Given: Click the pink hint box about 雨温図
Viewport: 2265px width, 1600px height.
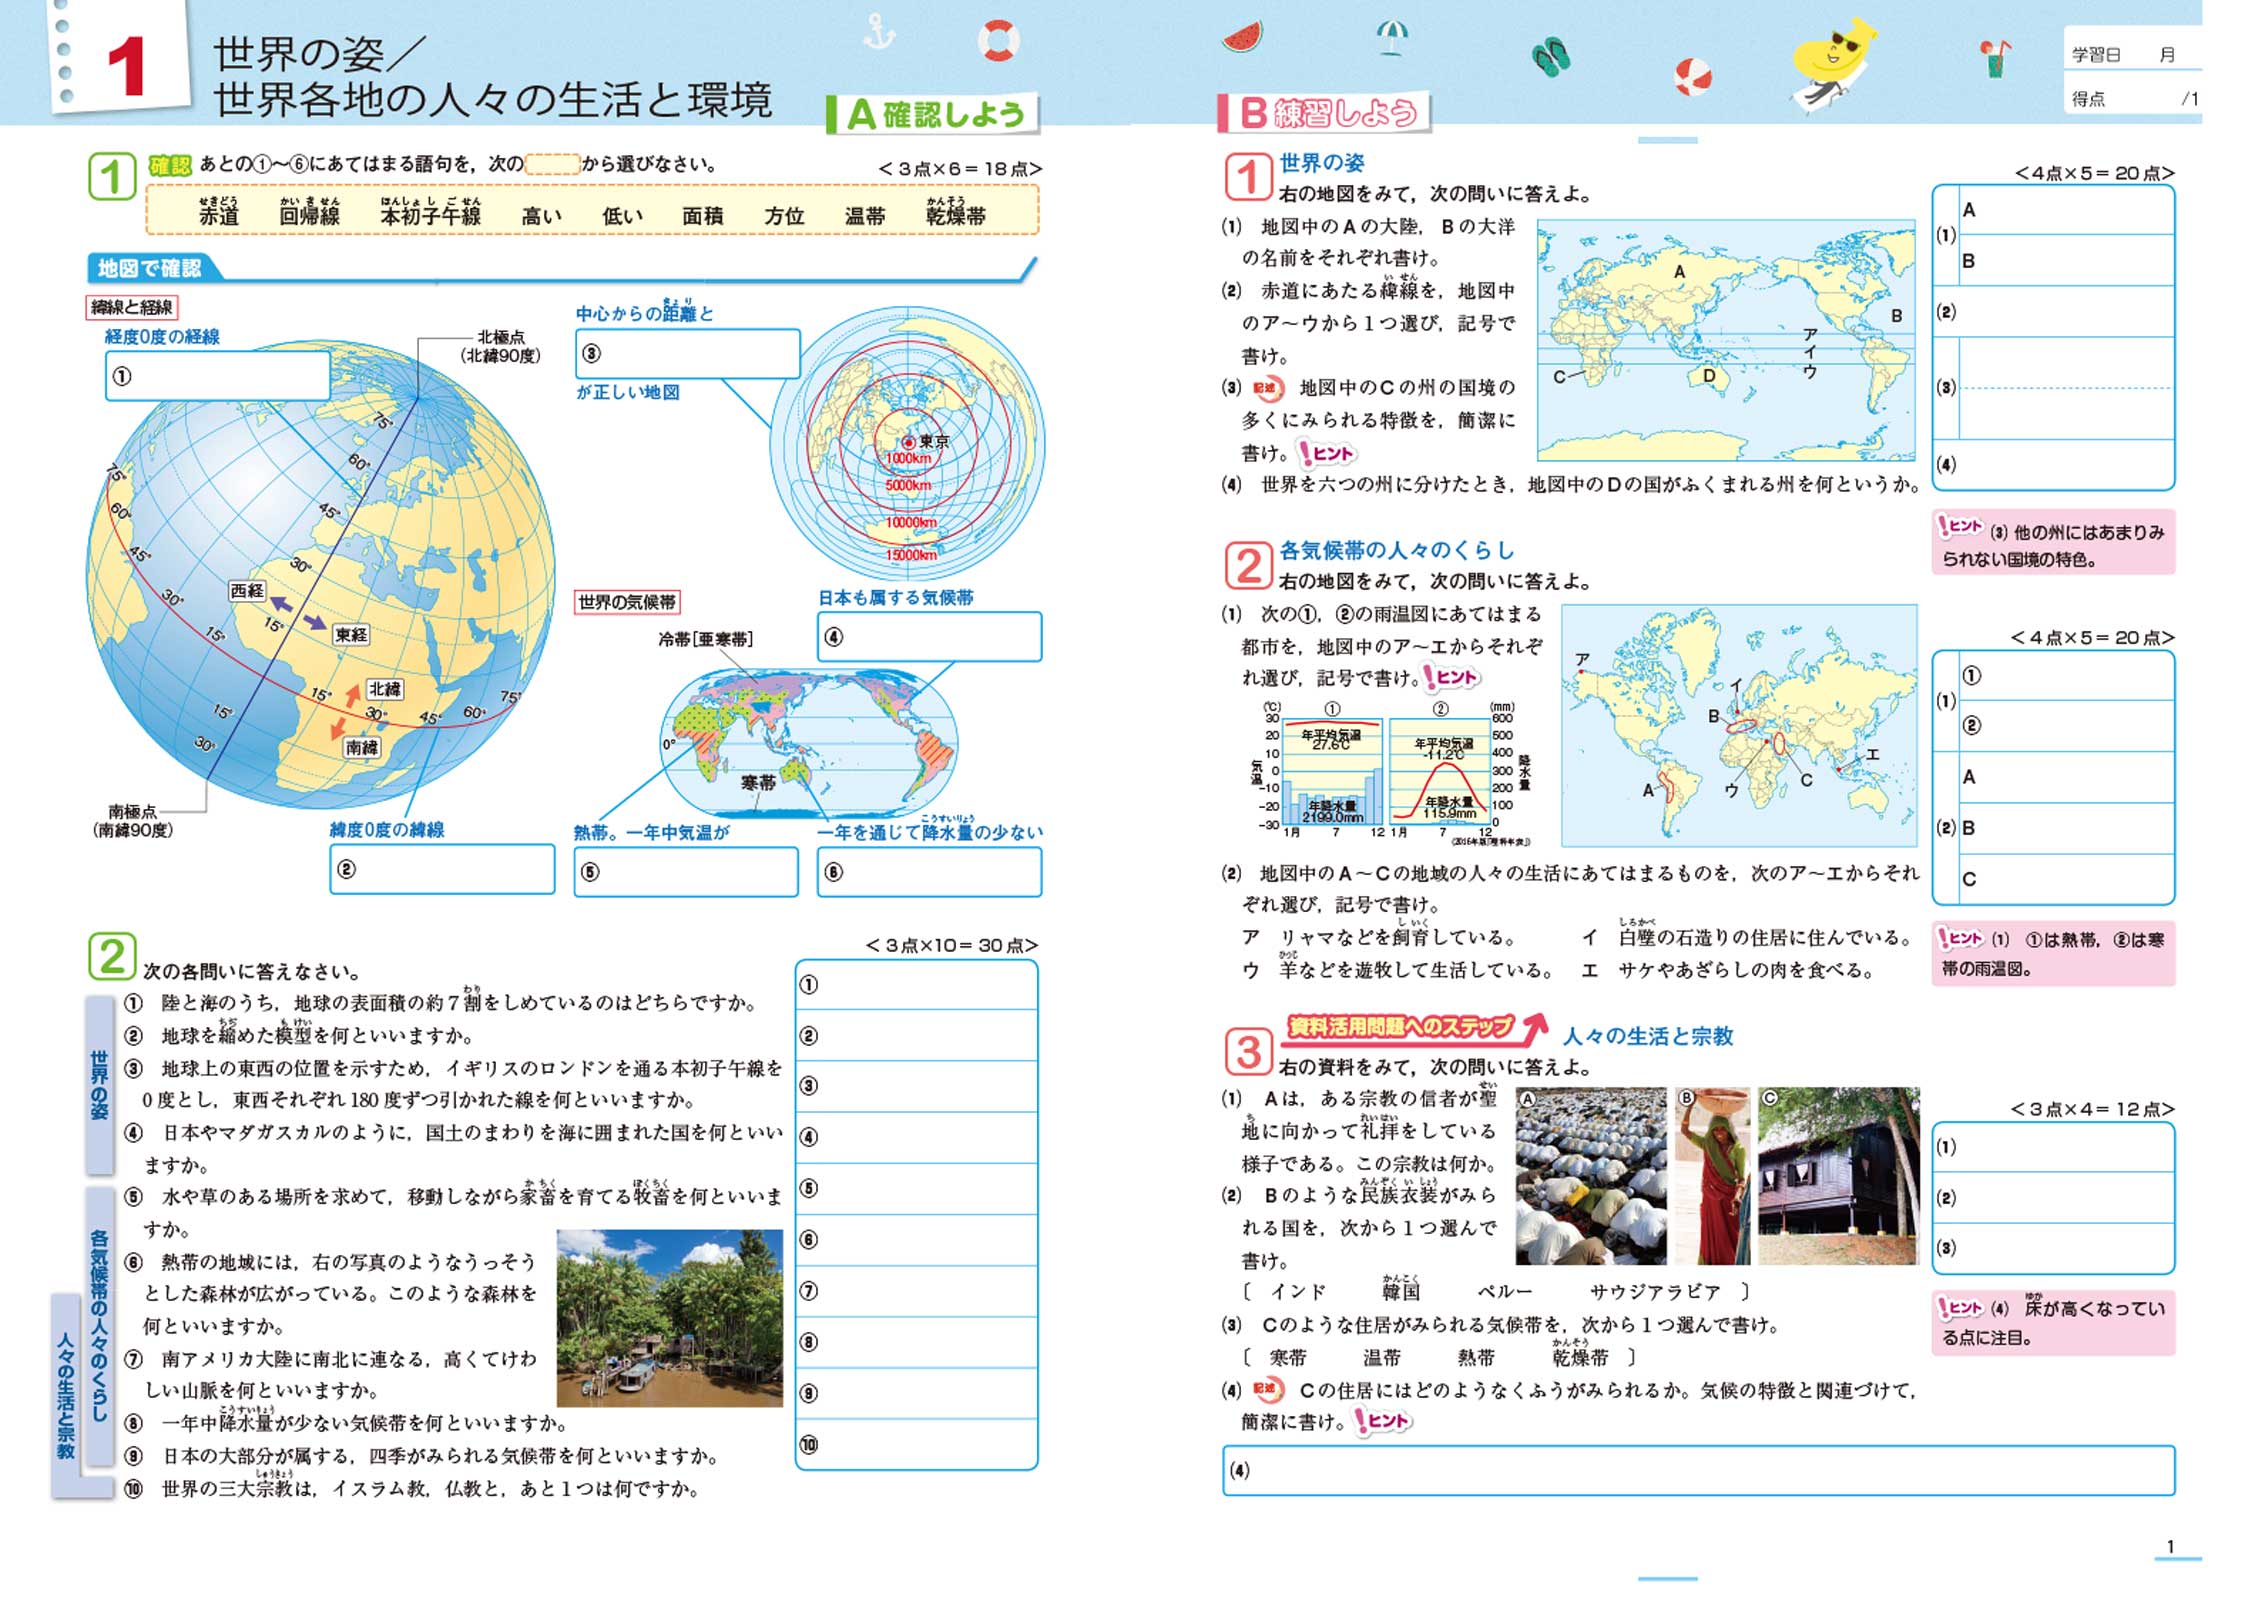Looking at the screenshot, I should pos(2053,953).
